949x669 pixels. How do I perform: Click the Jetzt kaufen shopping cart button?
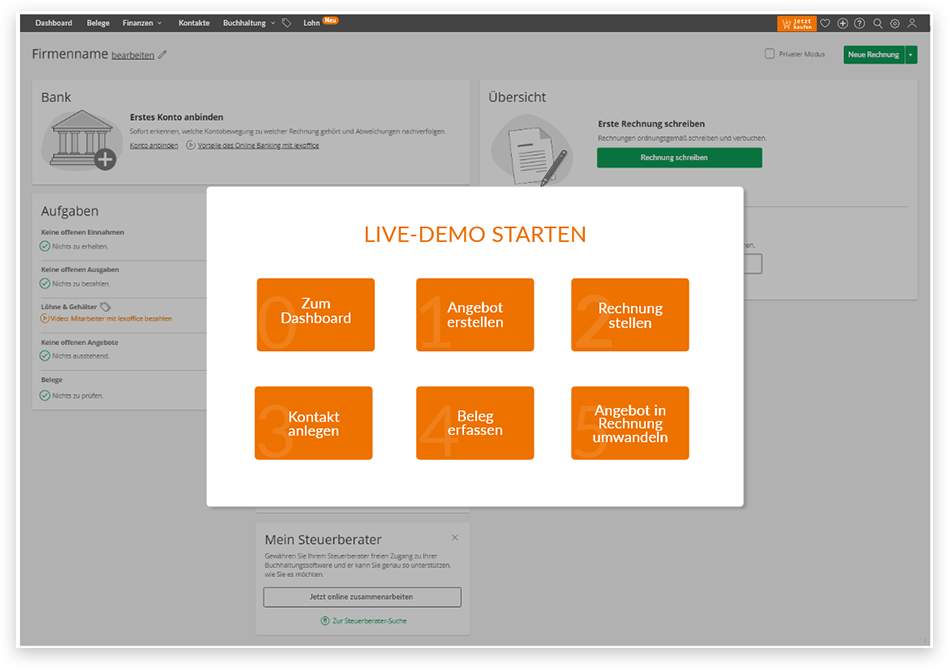click(796, 23)
